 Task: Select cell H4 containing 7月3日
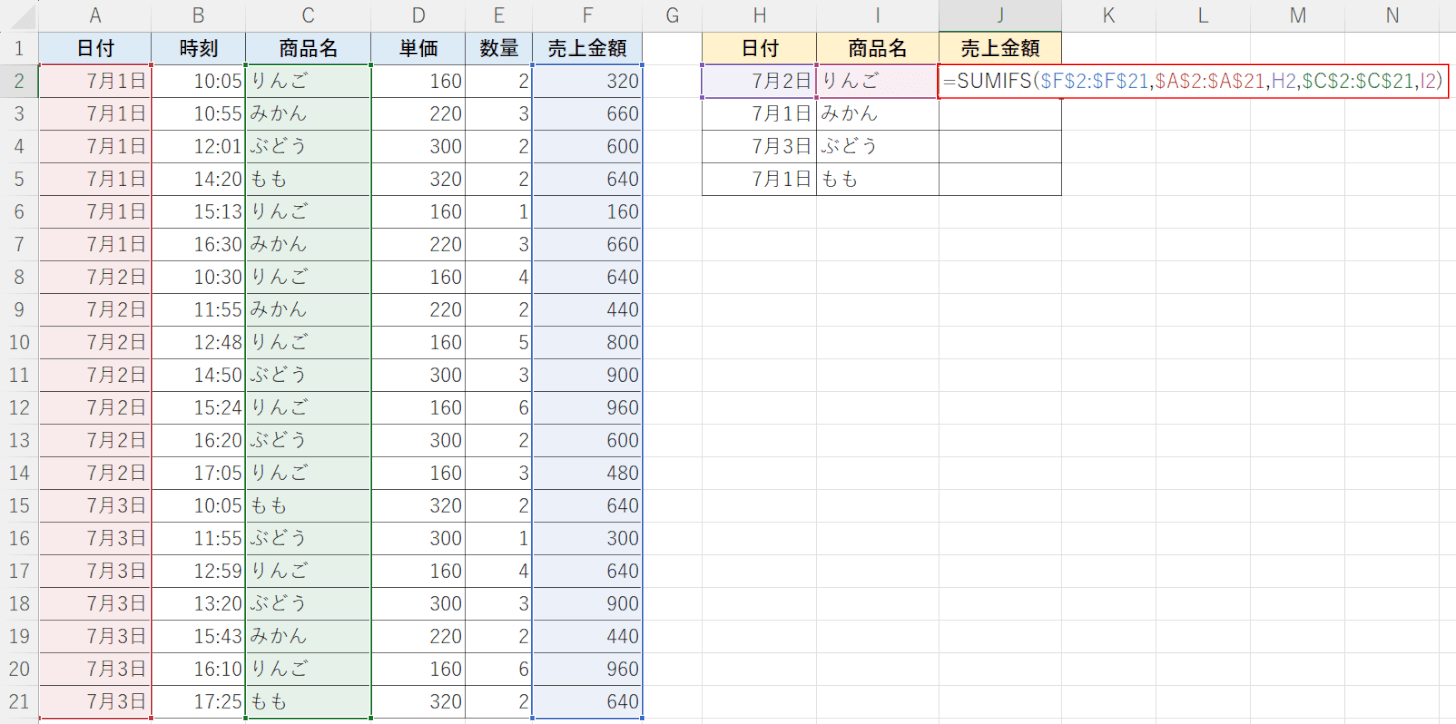pos(759,146)
